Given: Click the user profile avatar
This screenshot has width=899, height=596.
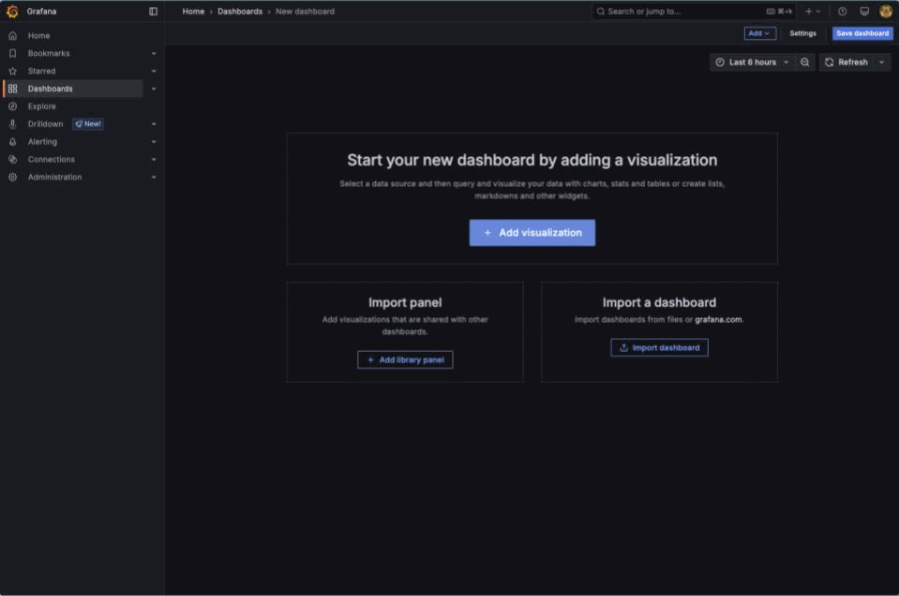Looking at the screenshot, I should coord(885,11).
